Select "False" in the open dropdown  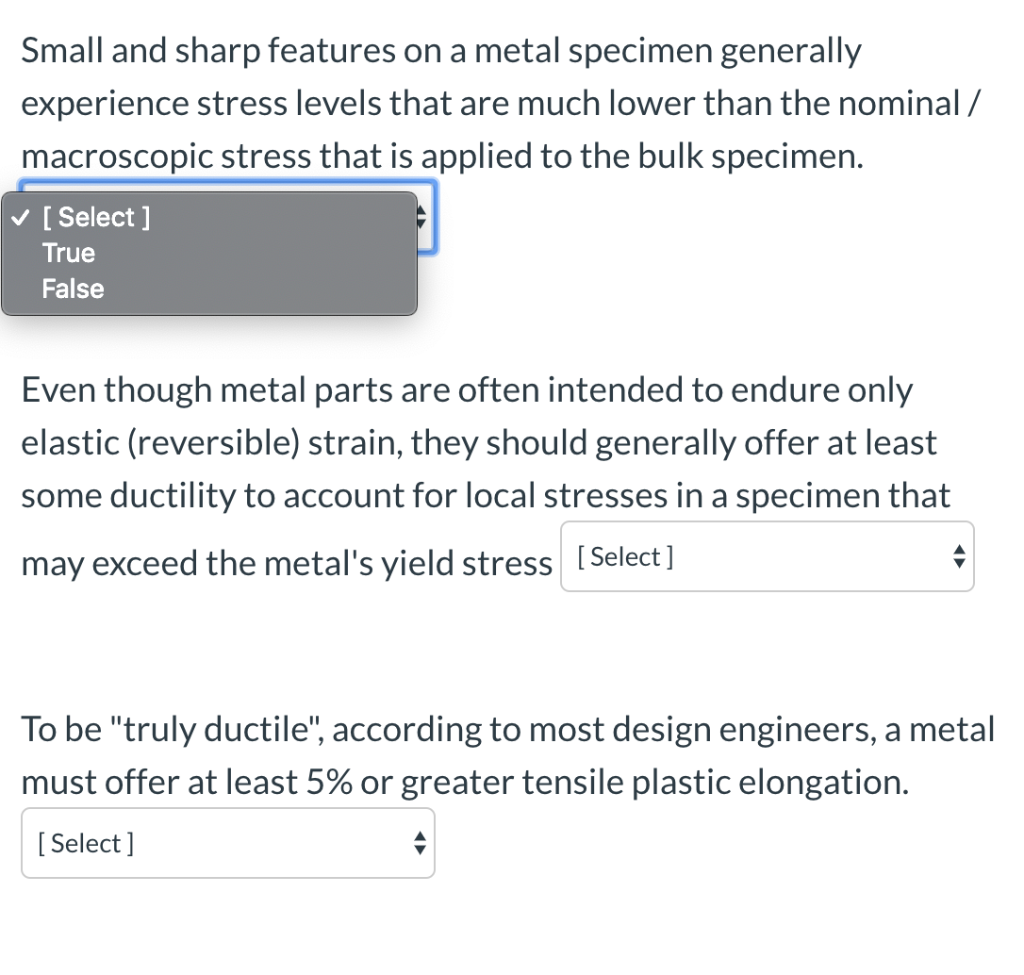[x=72, y=289]
